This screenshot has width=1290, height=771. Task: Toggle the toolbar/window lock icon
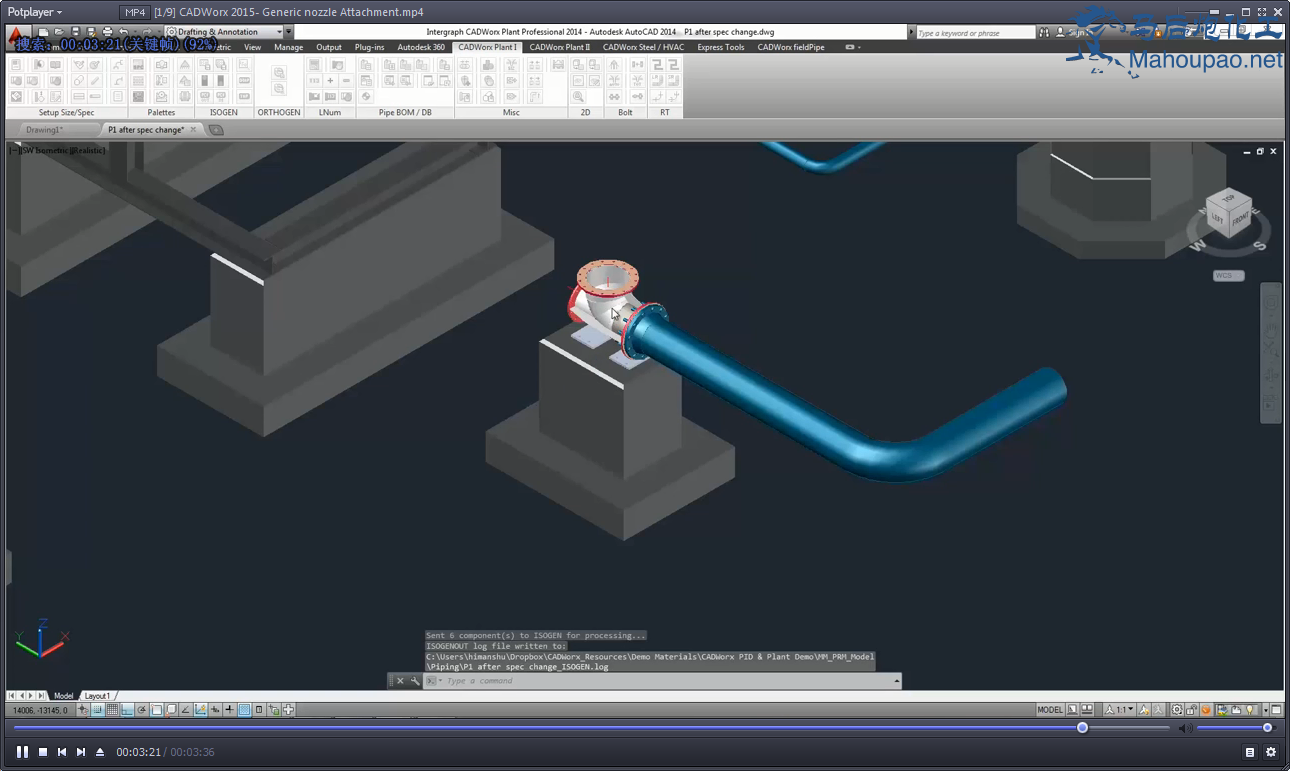(x=1192, y=710)
